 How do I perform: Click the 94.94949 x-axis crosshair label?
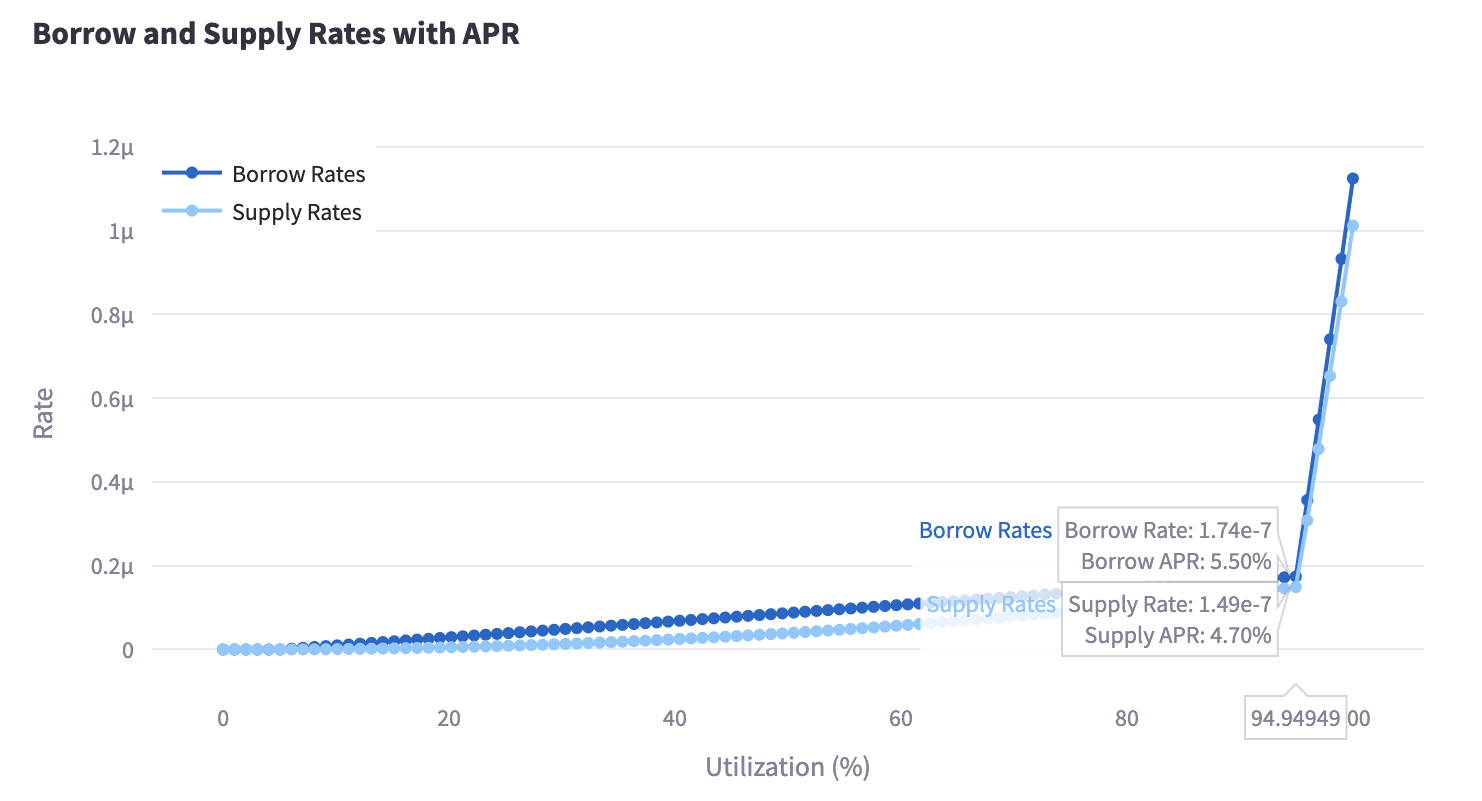coord(1295,717)
